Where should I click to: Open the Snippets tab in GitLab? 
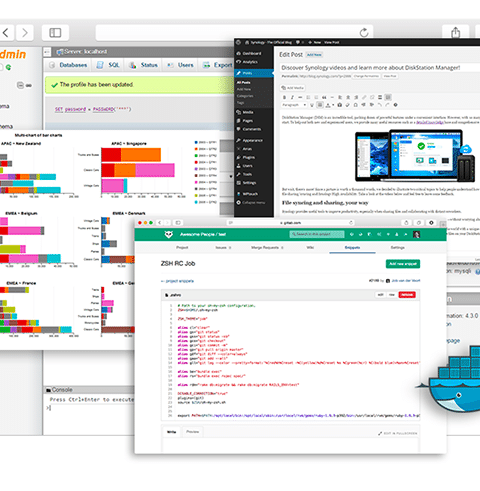352,247
